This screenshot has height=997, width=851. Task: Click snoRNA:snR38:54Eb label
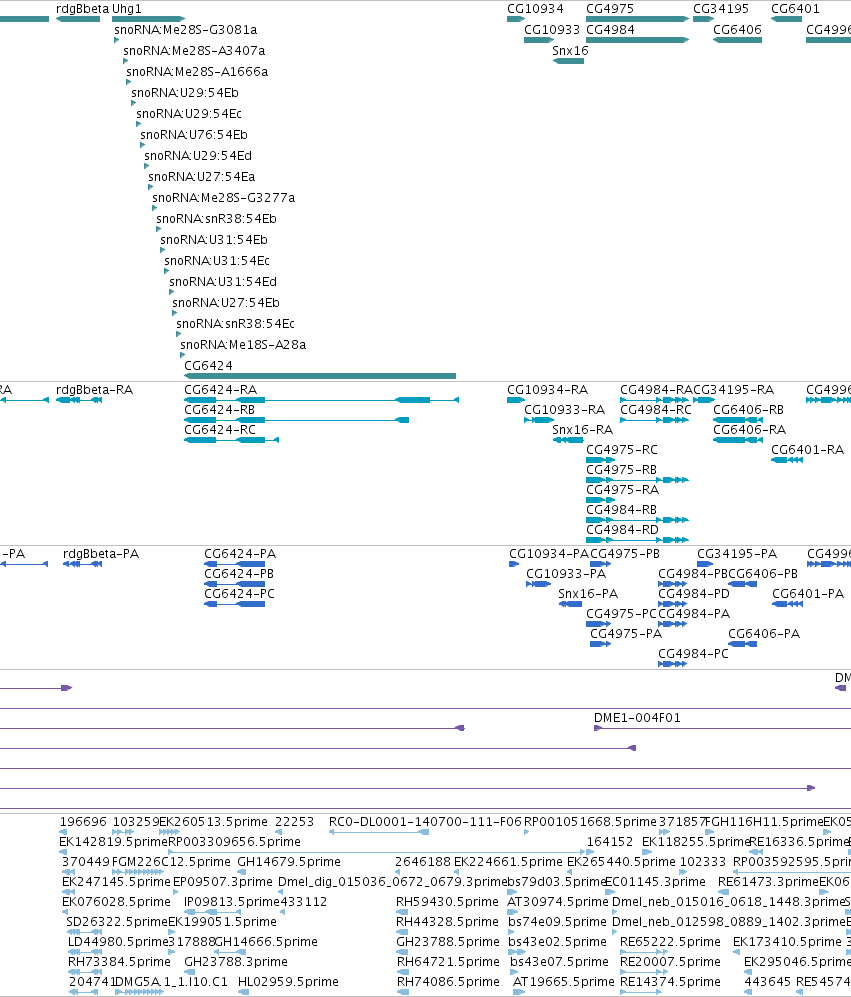(216, 219)
